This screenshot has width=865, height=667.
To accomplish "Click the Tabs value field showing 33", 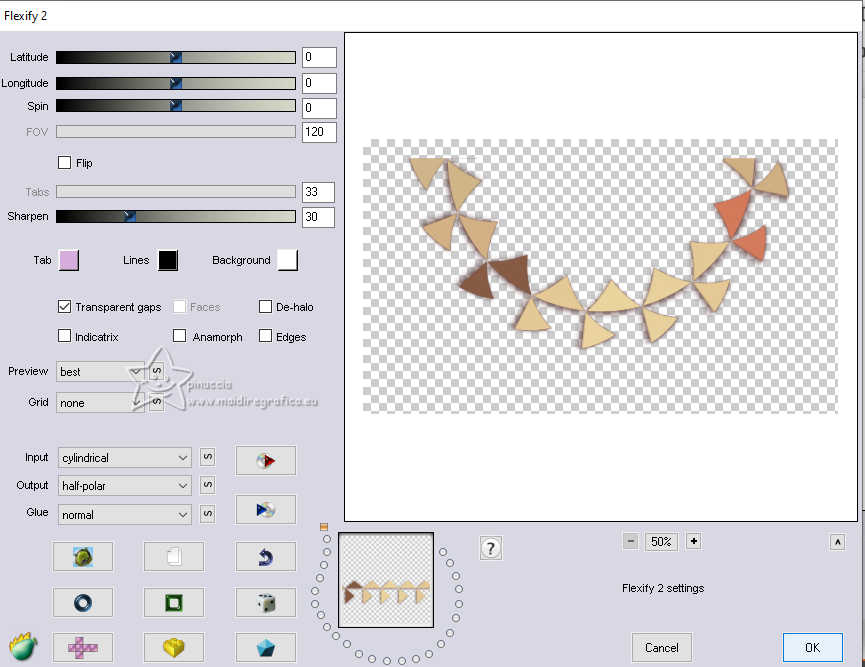I will (318, 191).
